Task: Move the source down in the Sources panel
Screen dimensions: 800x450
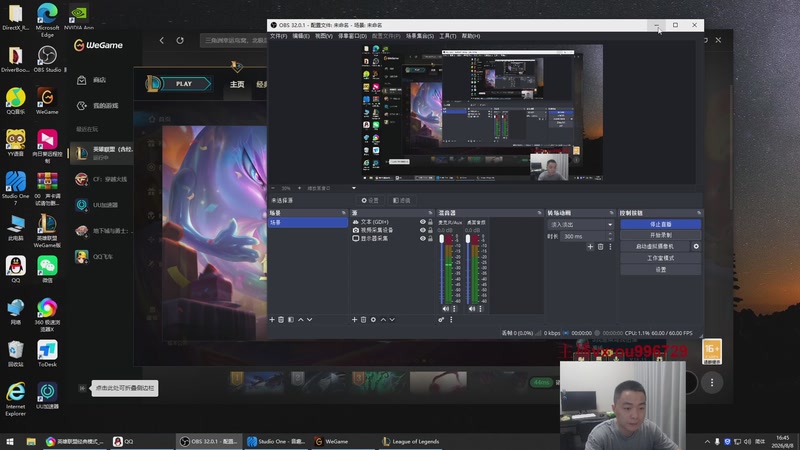Action: click(392, 319)
